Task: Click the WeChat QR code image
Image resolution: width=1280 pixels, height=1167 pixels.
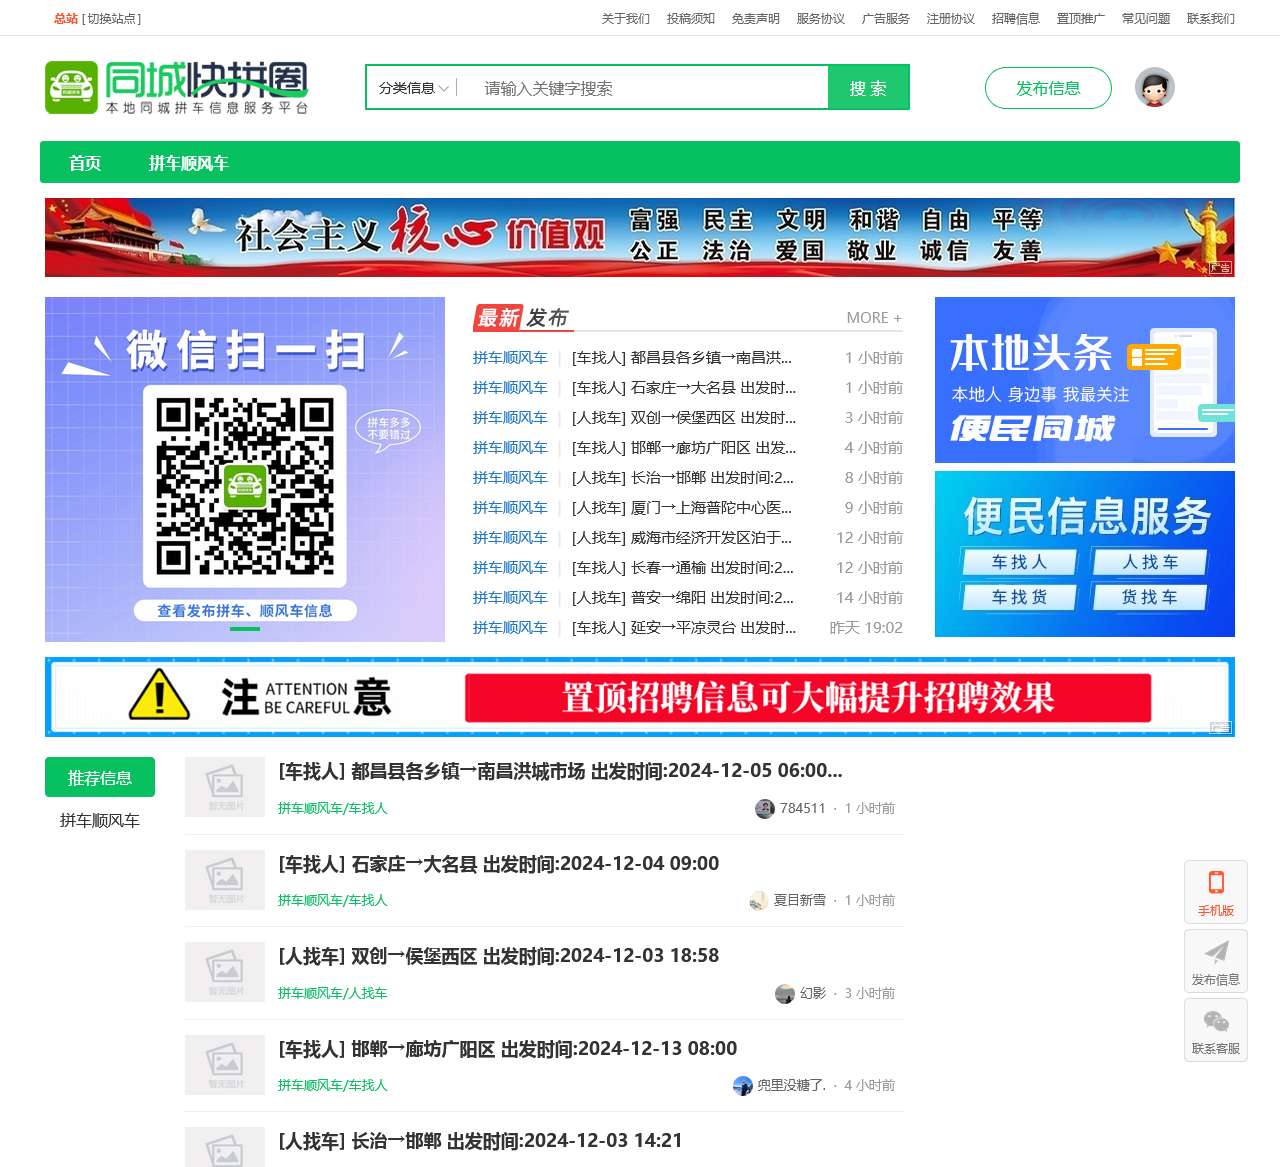Action: [245, 486]
